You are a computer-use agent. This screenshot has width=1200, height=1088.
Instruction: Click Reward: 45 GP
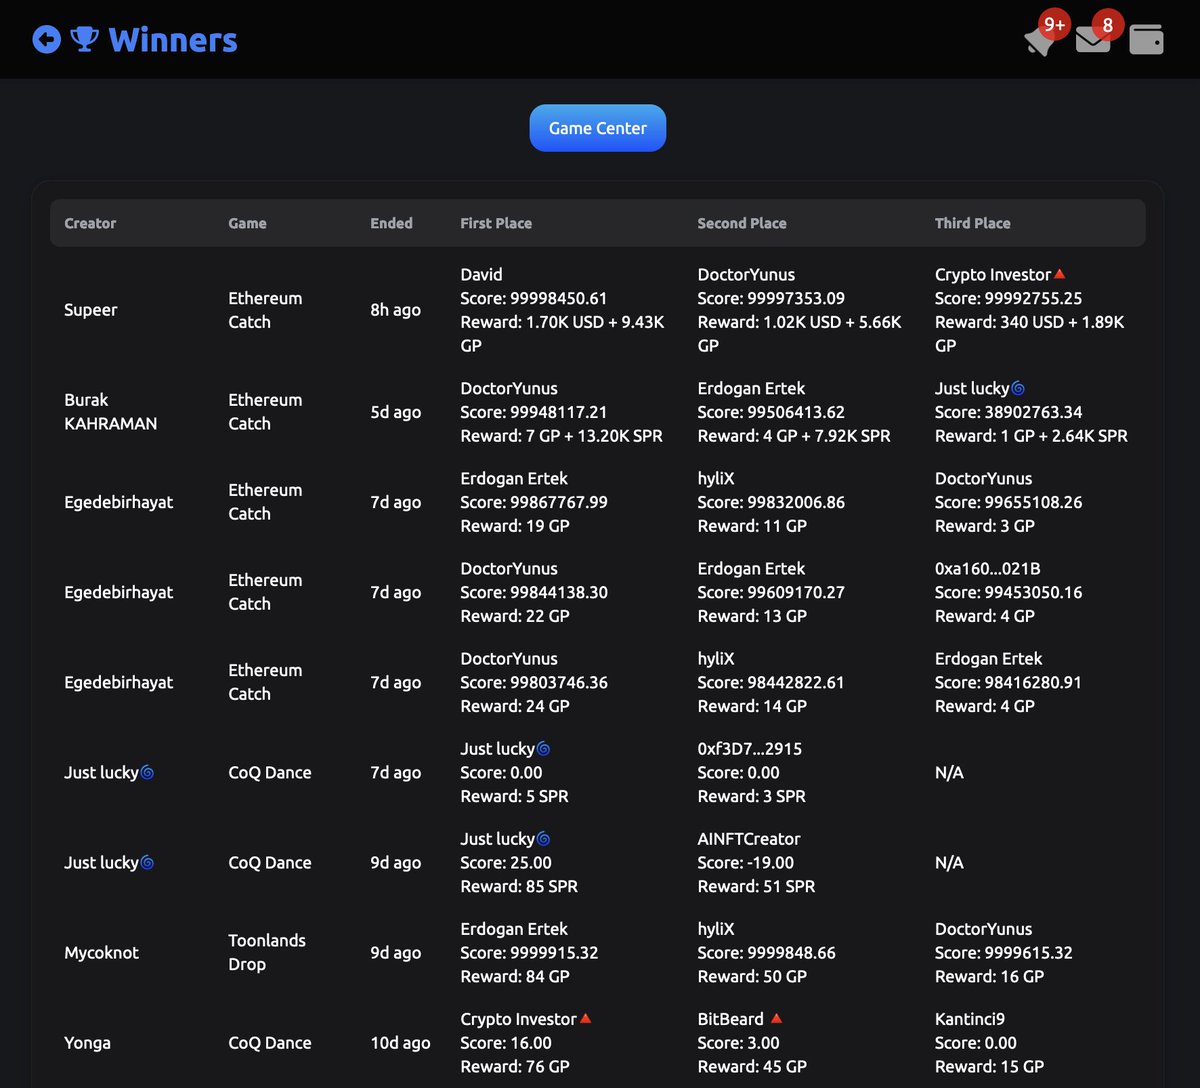(x=752, y=1066)
